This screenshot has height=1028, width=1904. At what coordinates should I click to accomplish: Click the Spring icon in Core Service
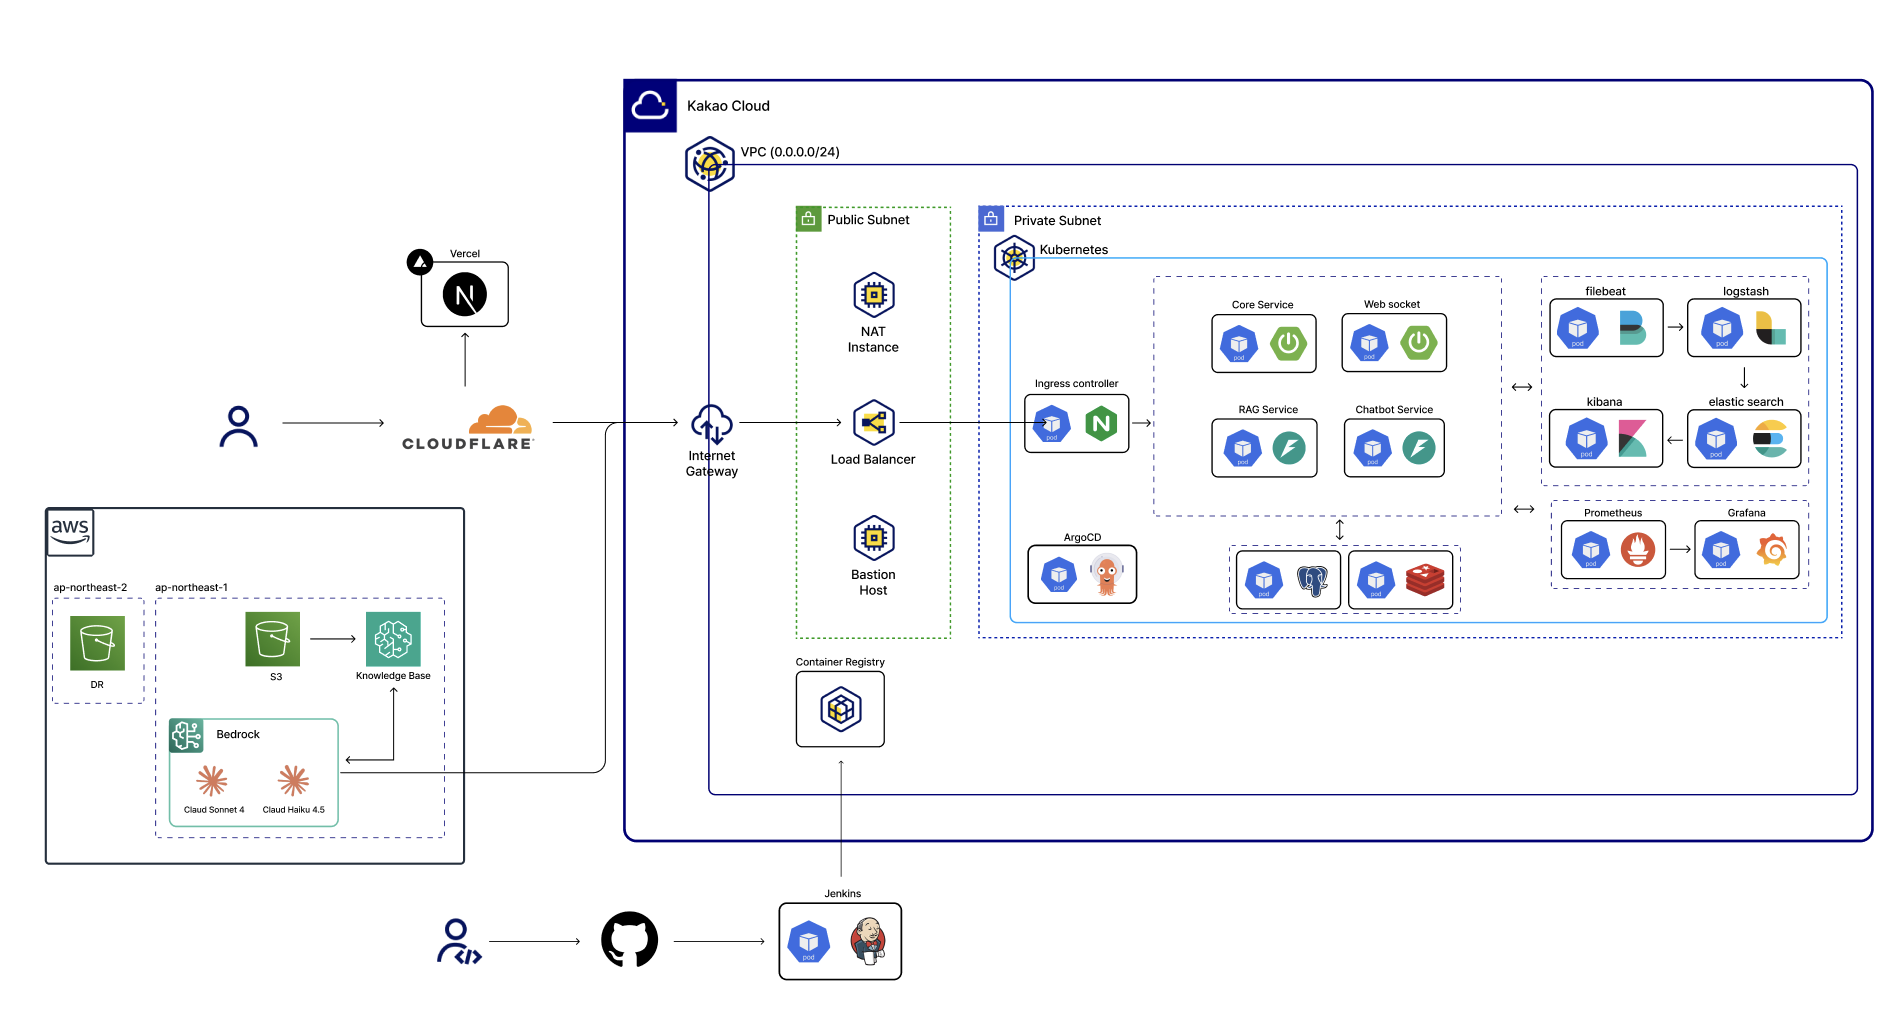tap(1289, 344)
